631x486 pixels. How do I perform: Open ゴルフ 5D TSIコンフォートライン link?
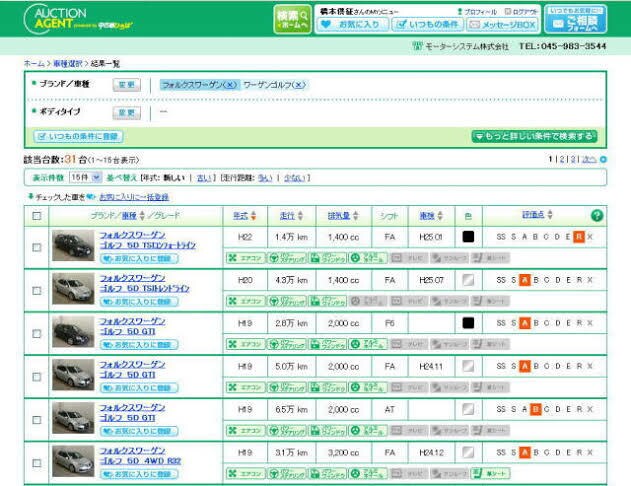click(148, 245)
